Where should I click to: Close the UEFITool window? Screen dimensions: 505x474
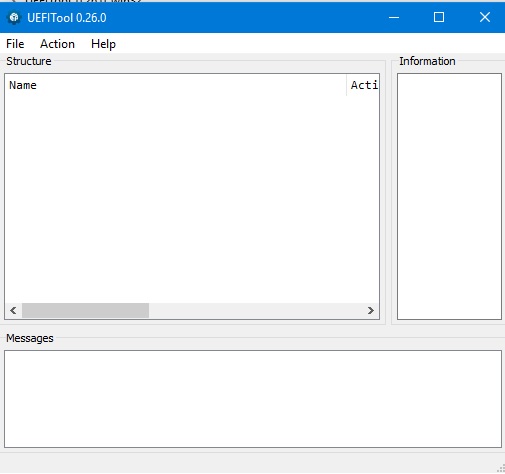click(x=484, y=17)
